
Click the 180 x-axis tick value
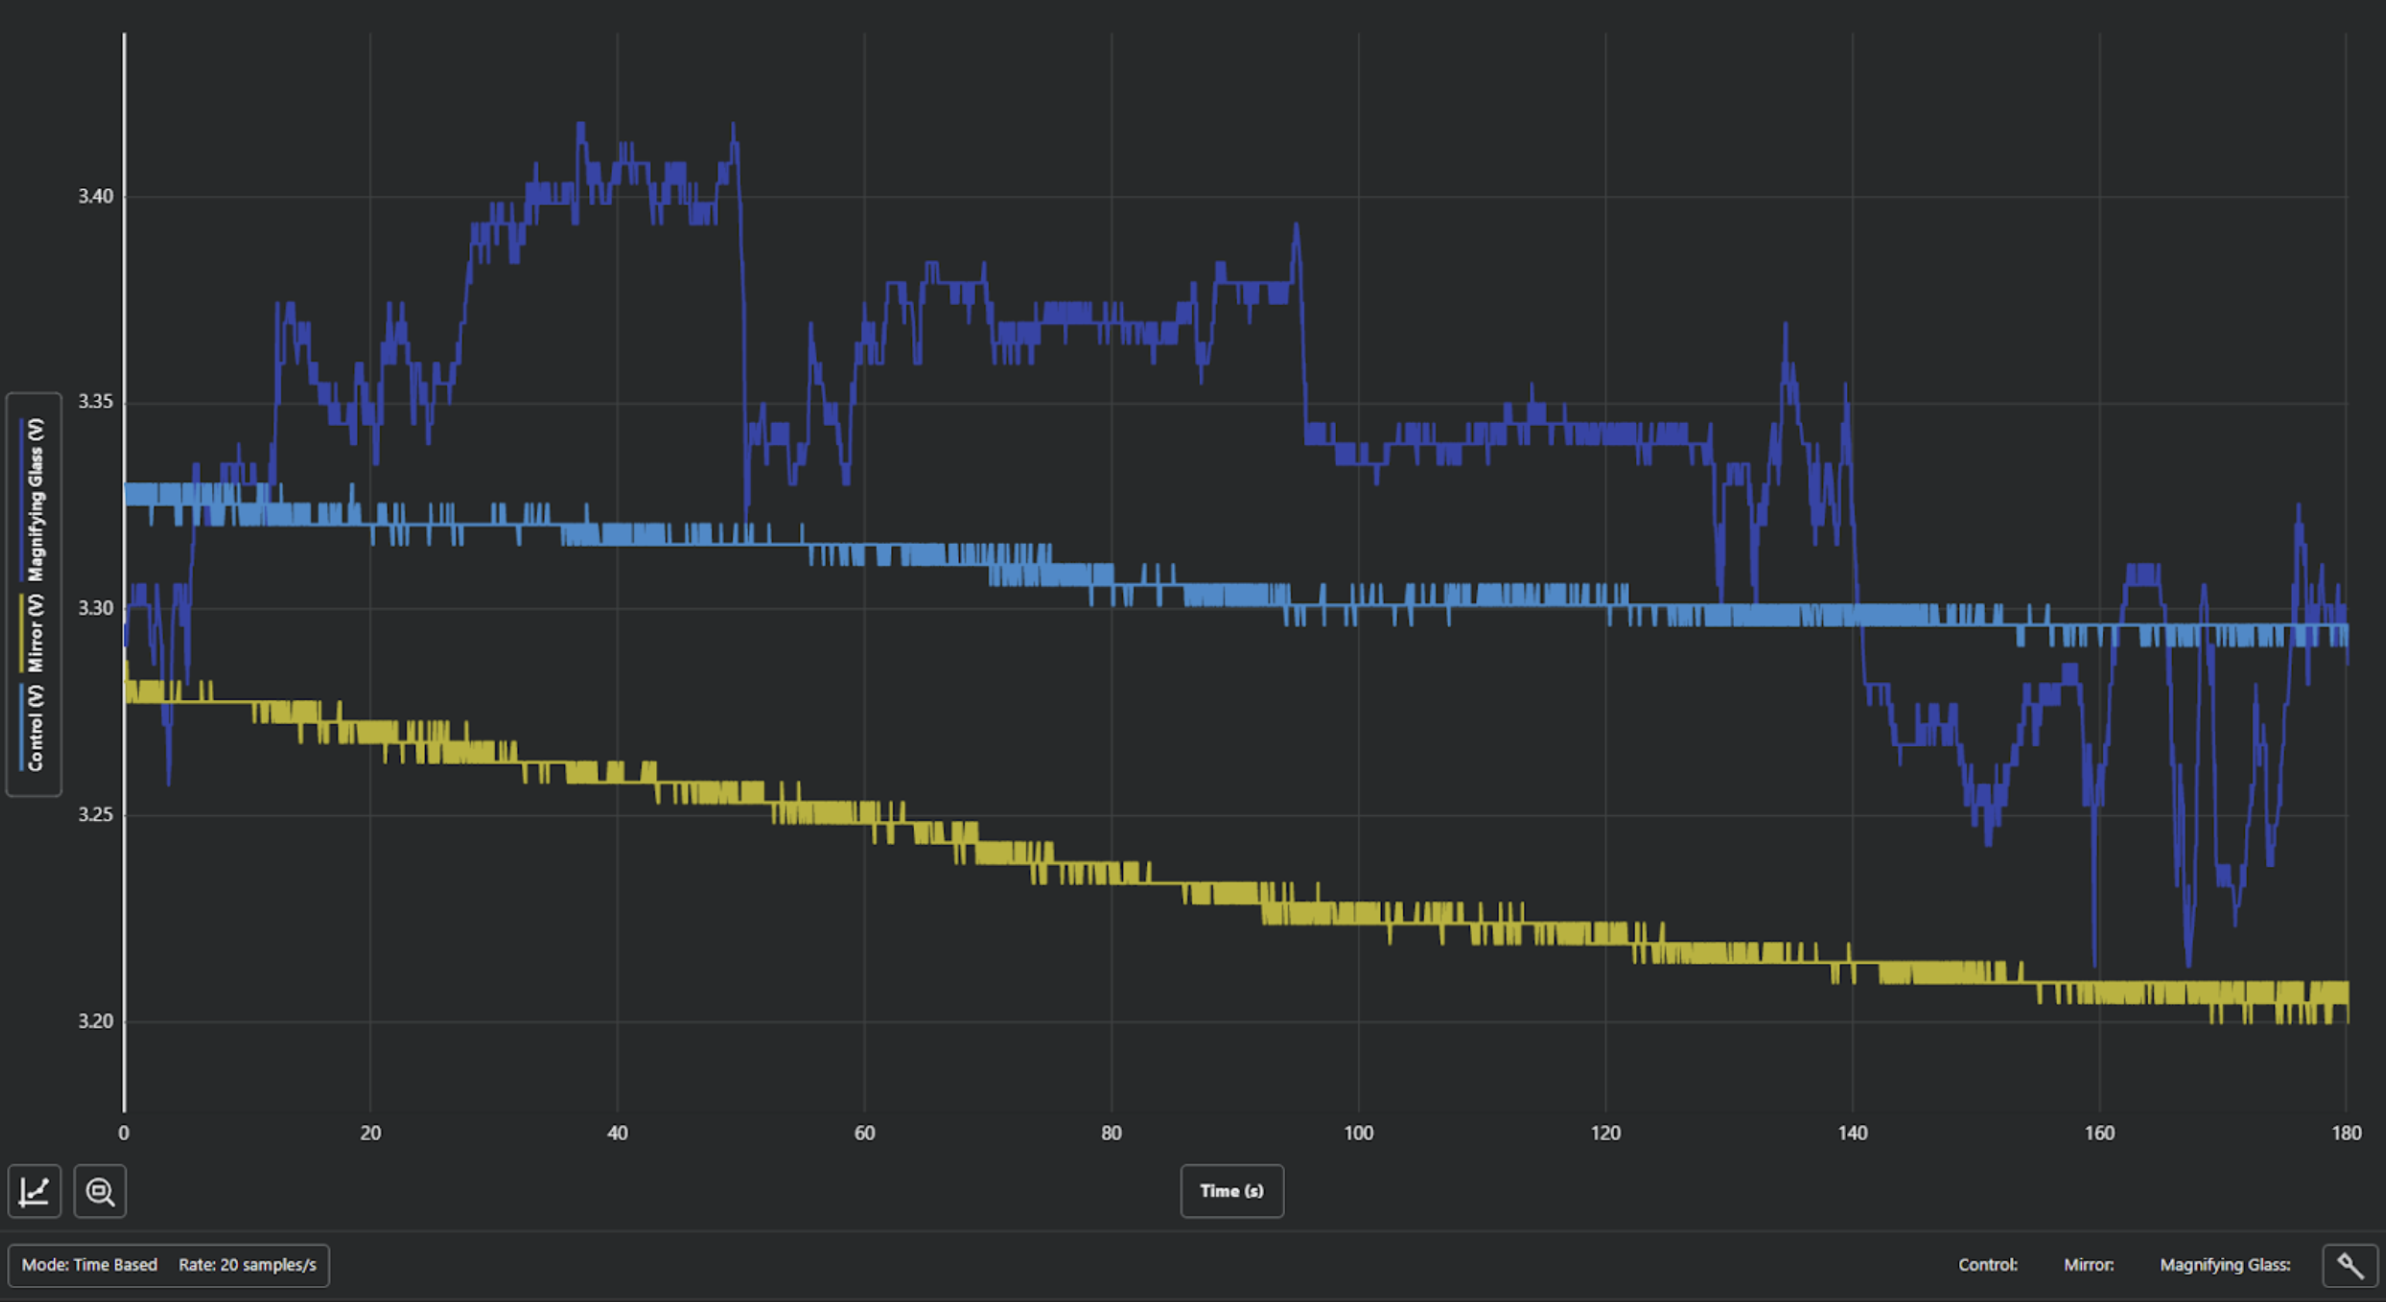[2347, 1133]
